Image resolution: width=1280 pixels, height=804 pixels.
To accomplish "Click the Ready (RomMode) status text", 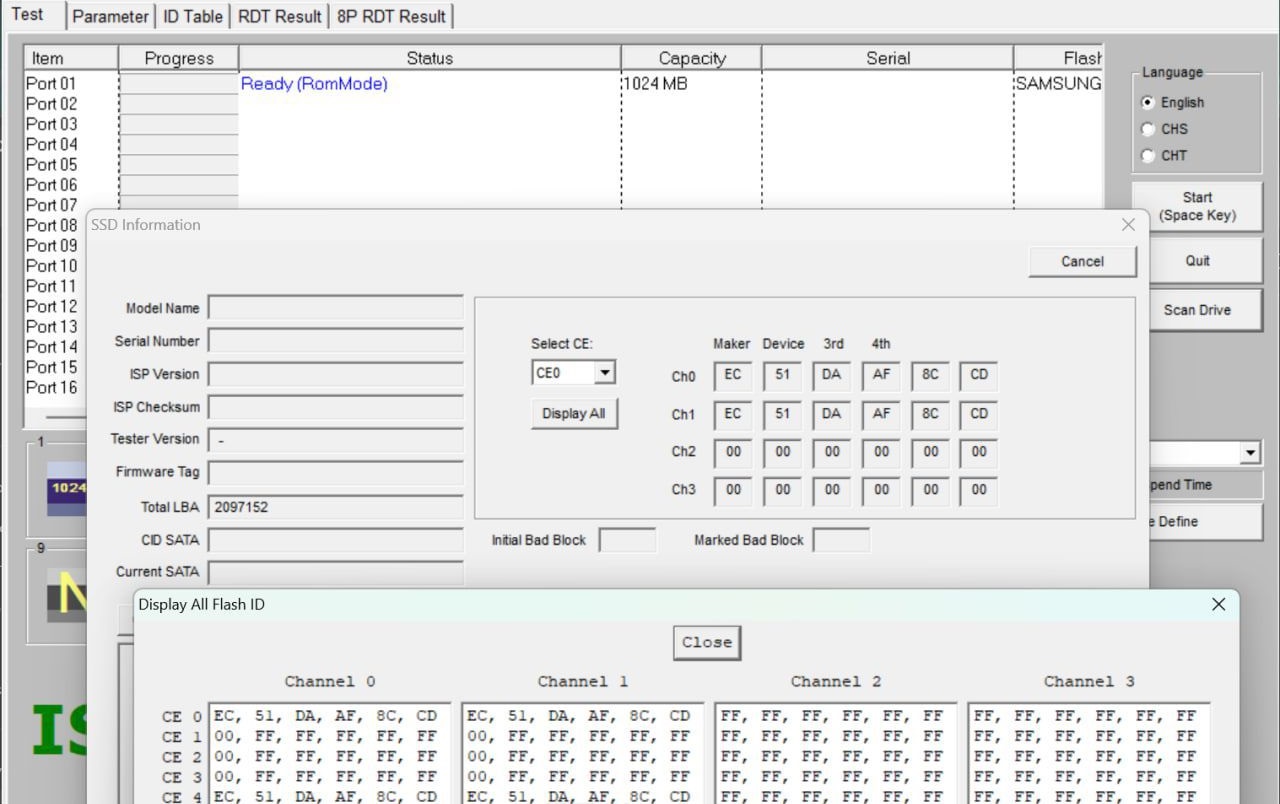I will point(314,84).
